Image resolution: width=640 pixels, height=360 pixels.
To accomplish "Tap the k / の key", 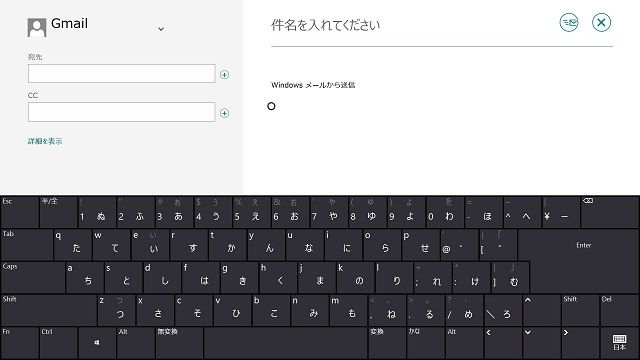I will tap(355, 277).
